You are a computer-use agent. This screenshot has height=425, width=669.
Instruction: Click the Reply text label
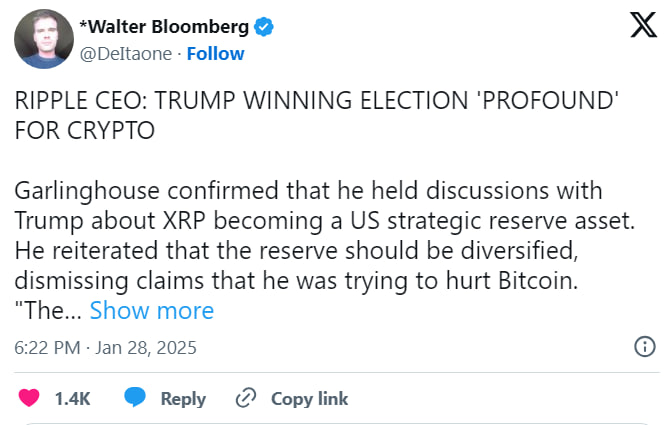183,398
